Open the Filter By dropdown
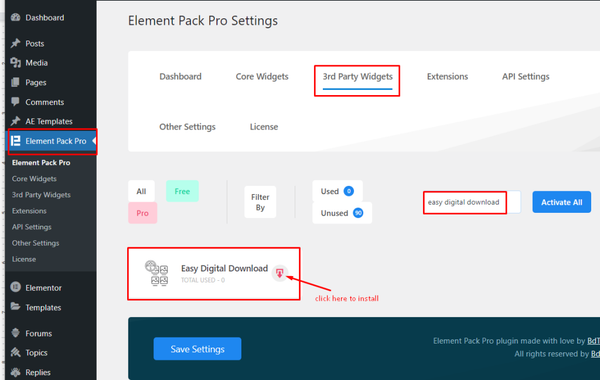Viewport: 600px width, 380px height. pos(260,202)
